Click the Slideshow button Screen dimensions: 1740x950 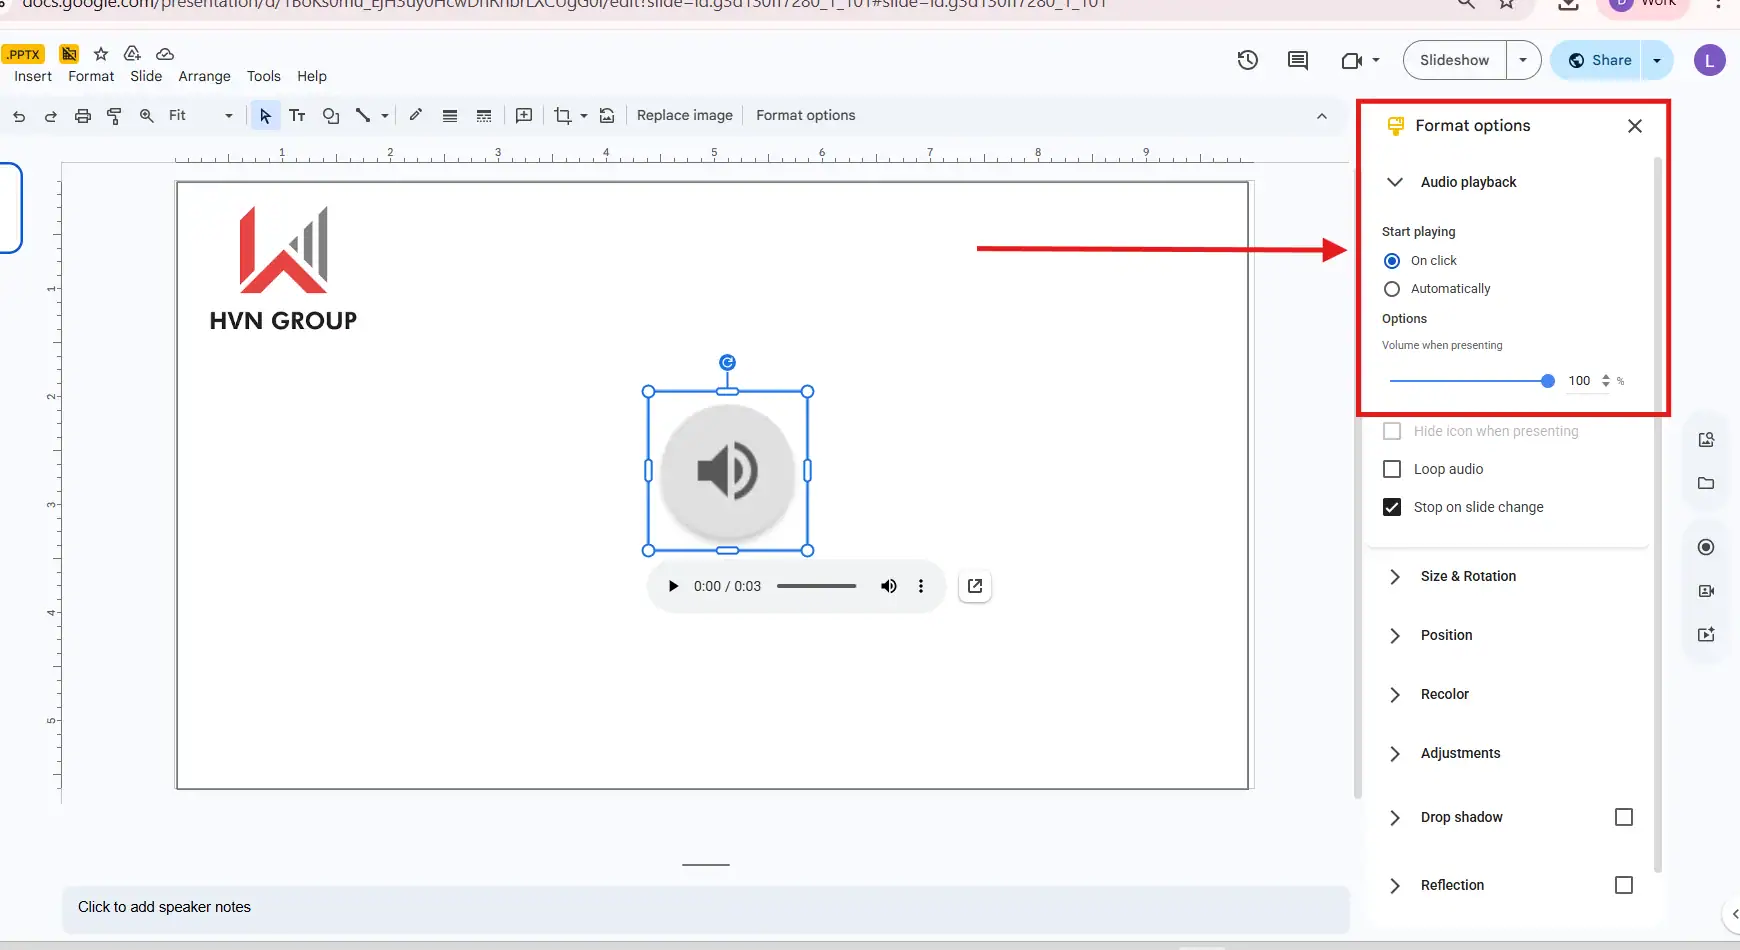(1455, 60)
